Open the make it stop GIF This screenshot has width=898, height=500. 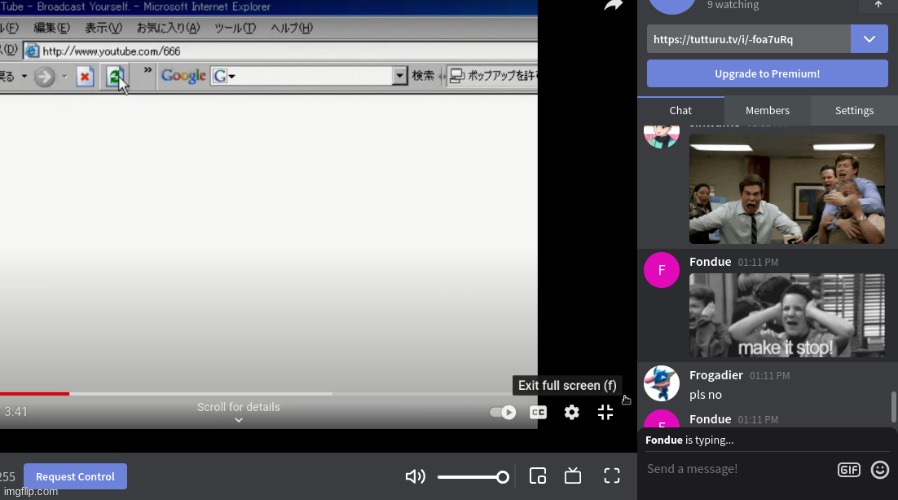pos(787,315)
